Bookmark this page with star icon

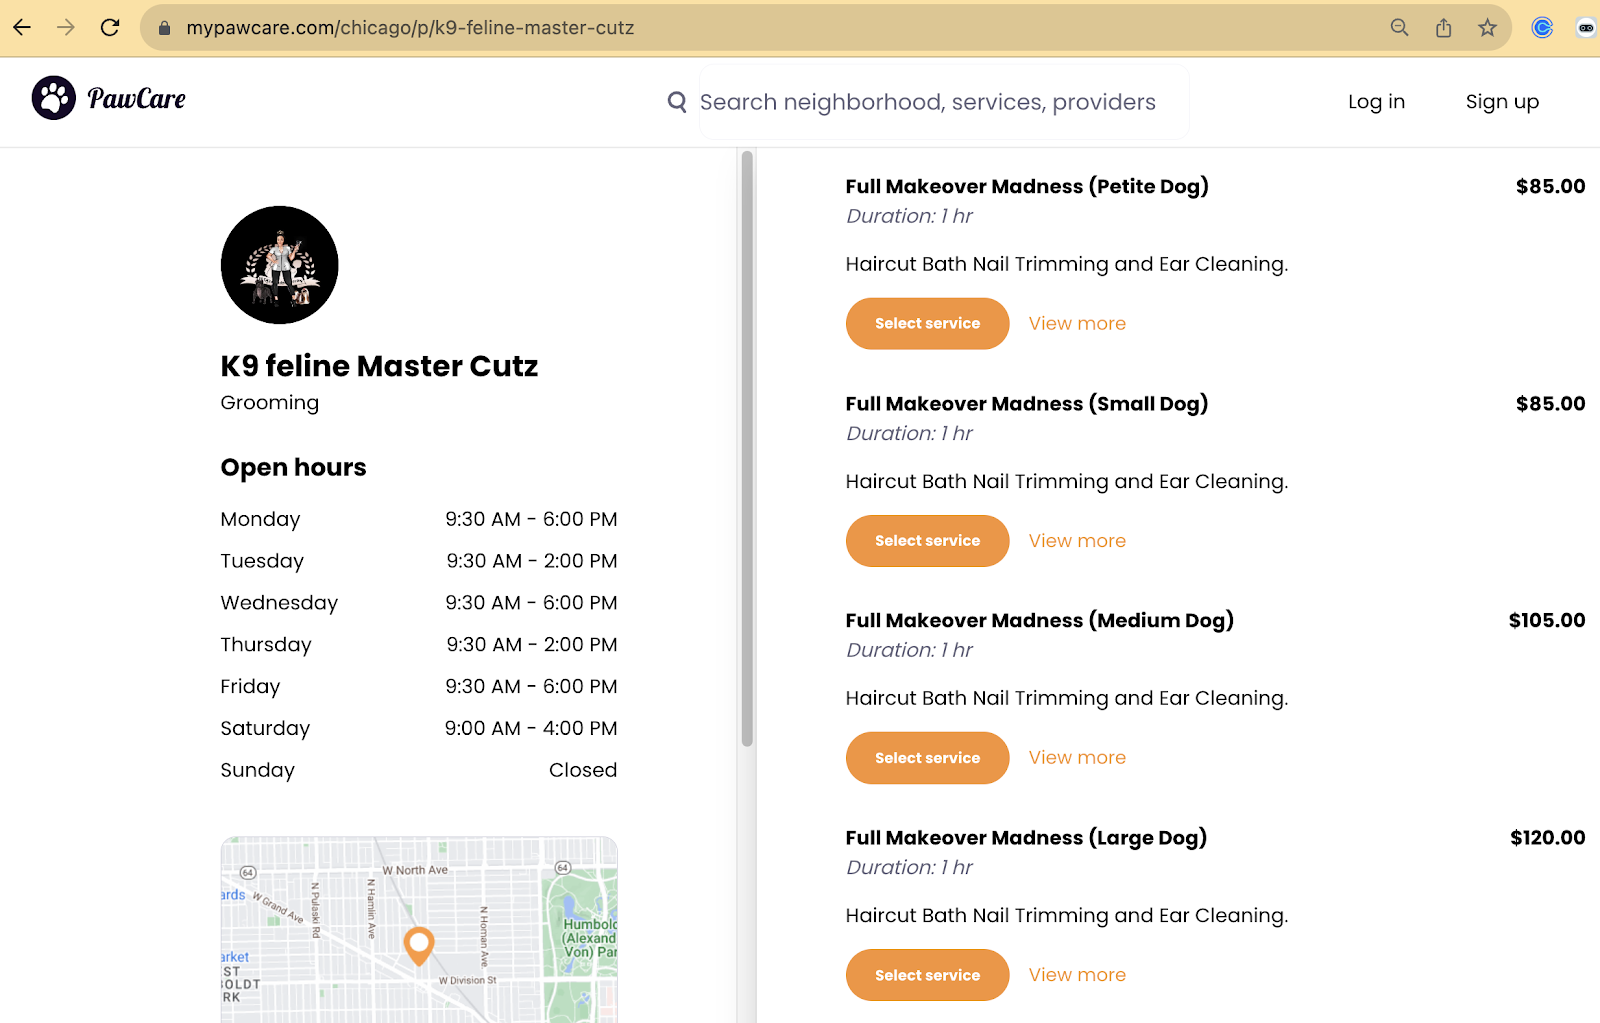1487,28
